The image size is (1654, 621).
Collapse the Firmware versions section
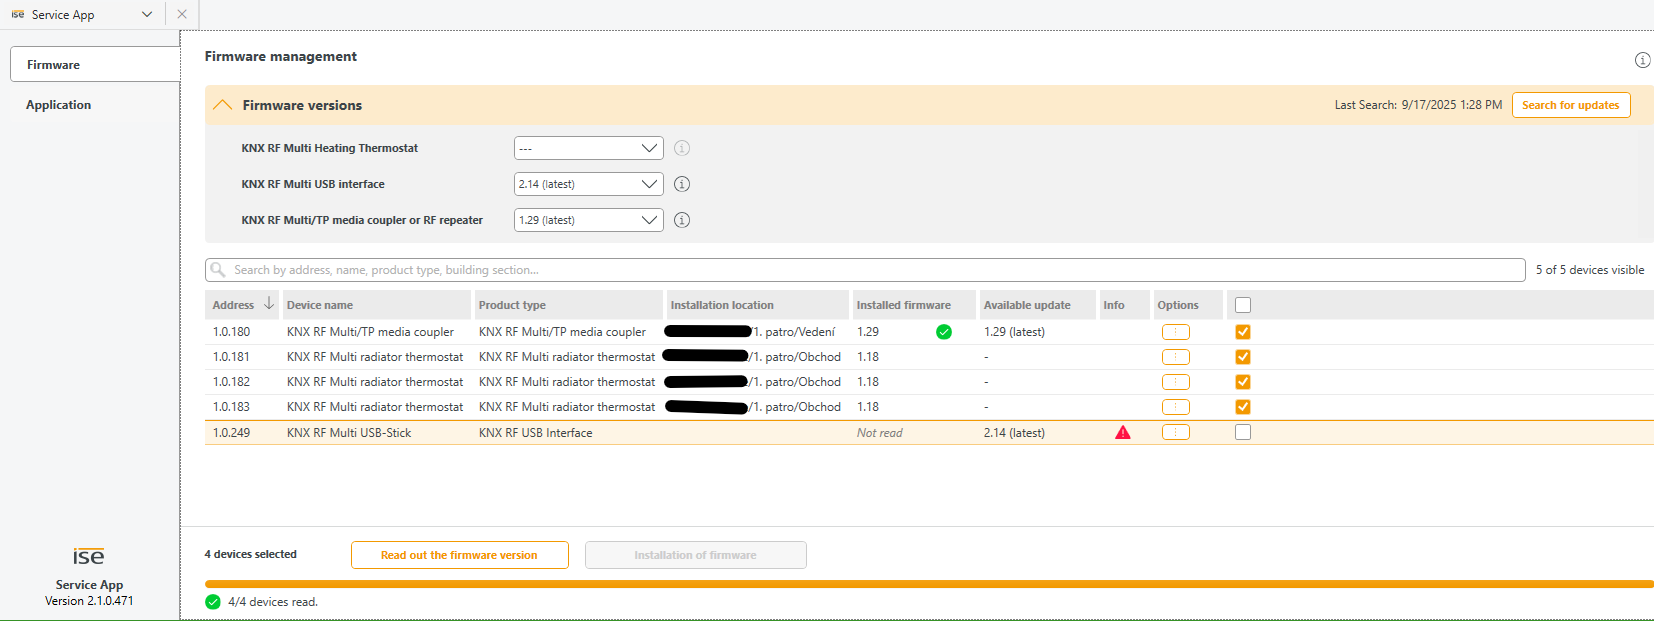click(x=222, y=105)
